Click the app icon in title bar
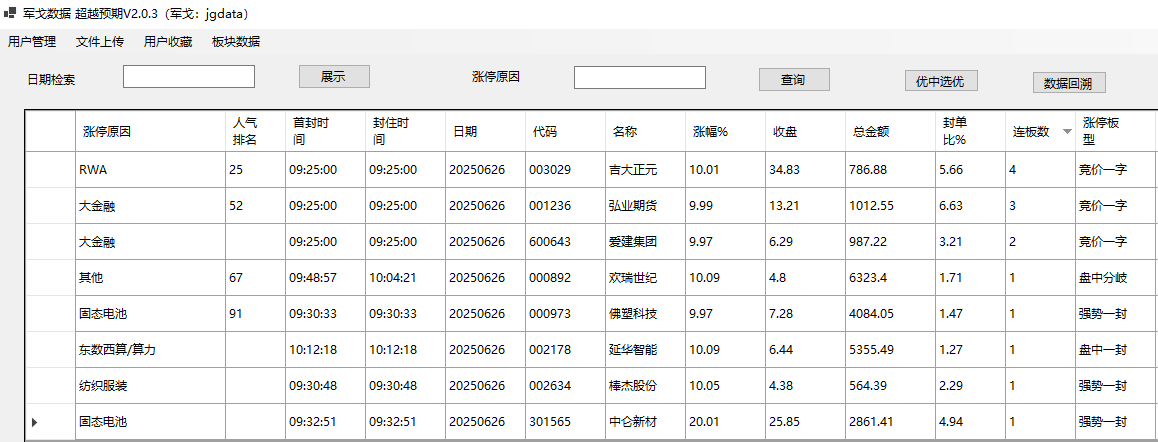Viewport: 1158px width, 442px height. pyautogui.click(x=9, y=13)
